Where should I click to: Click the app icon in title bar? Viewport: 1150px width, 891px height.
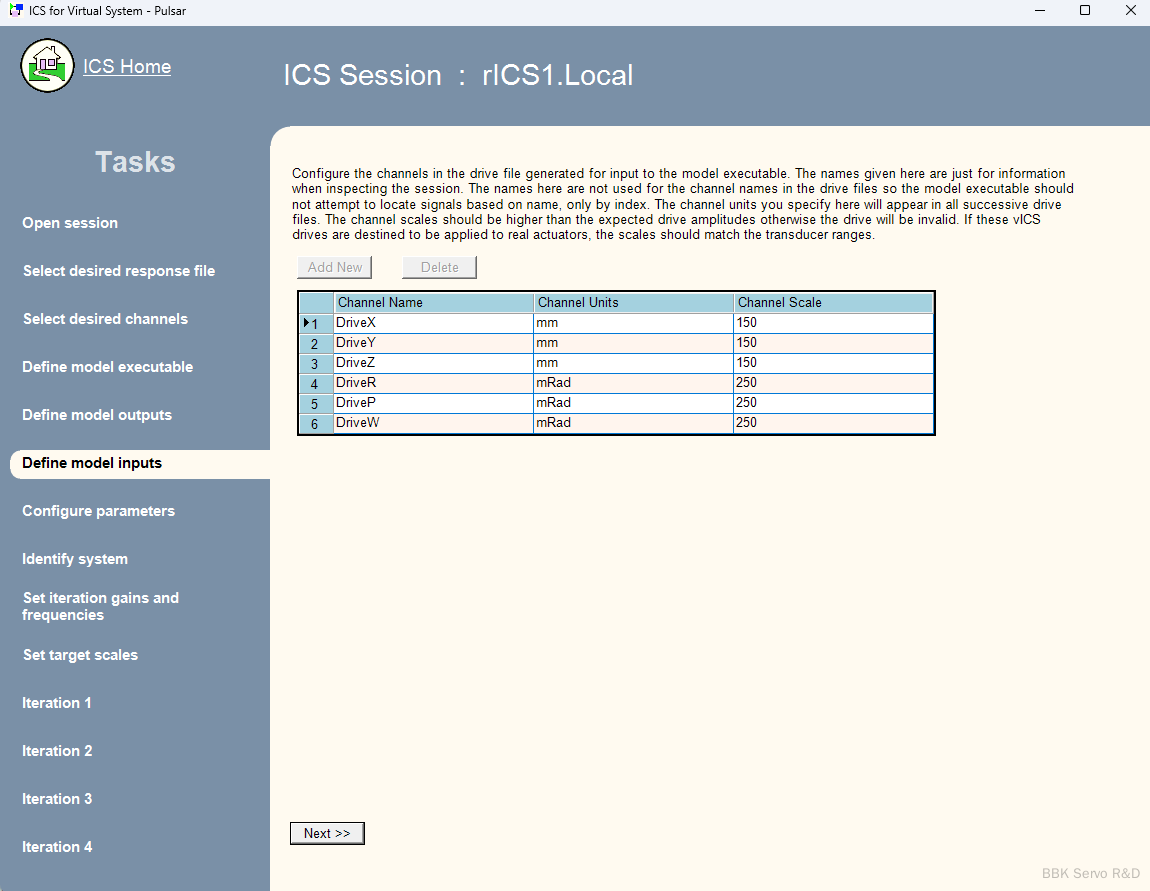(15, 11)
